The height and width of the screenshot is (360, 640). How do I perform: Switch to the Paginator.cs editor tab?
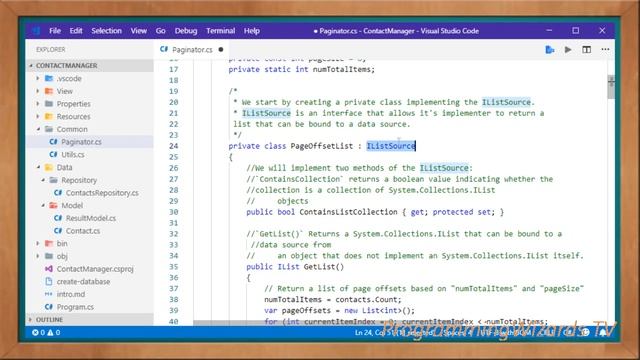click(x=191, y=49)
